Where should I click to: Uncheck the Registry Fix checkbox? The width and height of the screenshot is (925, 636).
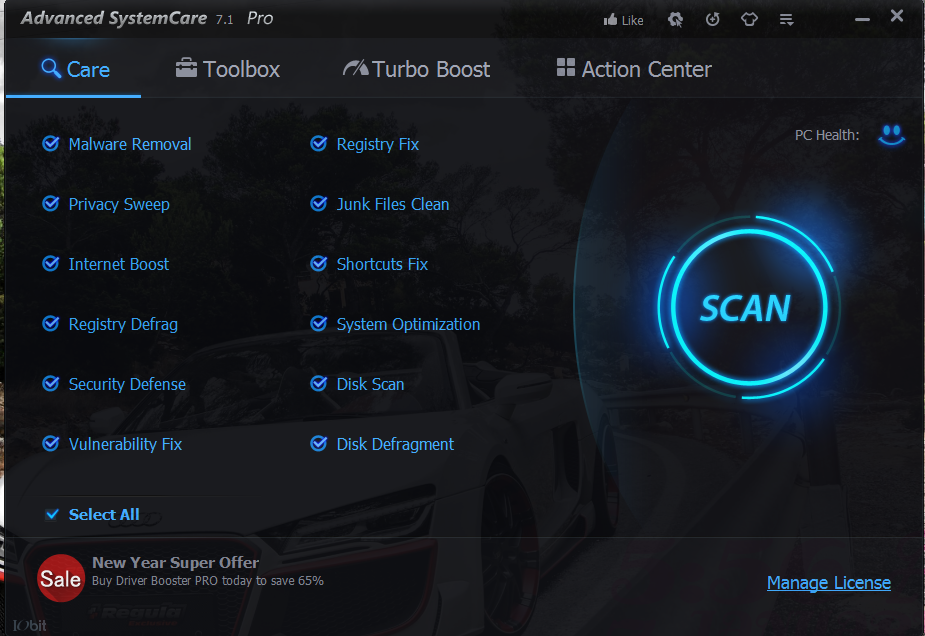point(319,143)
